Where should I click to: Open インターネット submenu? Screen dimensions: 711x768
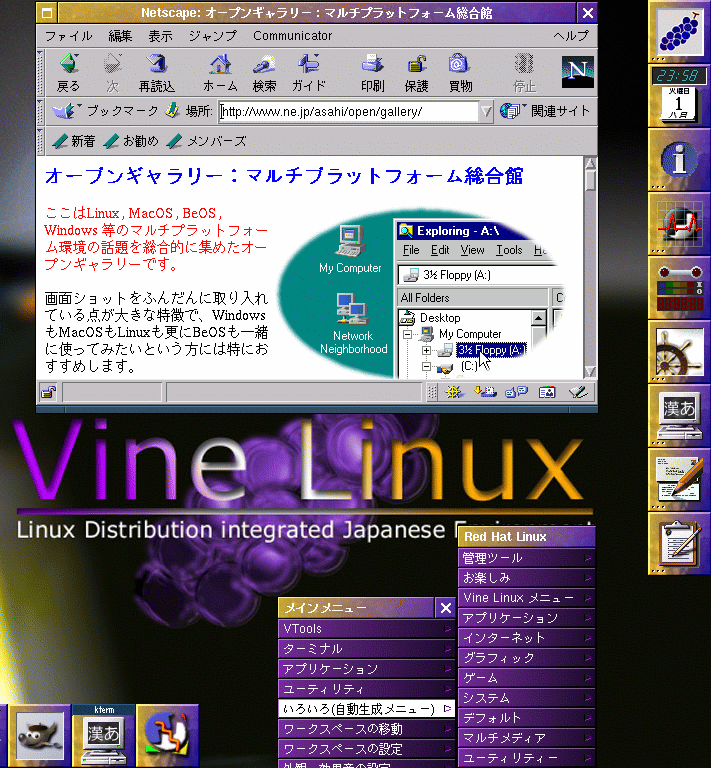526,638
